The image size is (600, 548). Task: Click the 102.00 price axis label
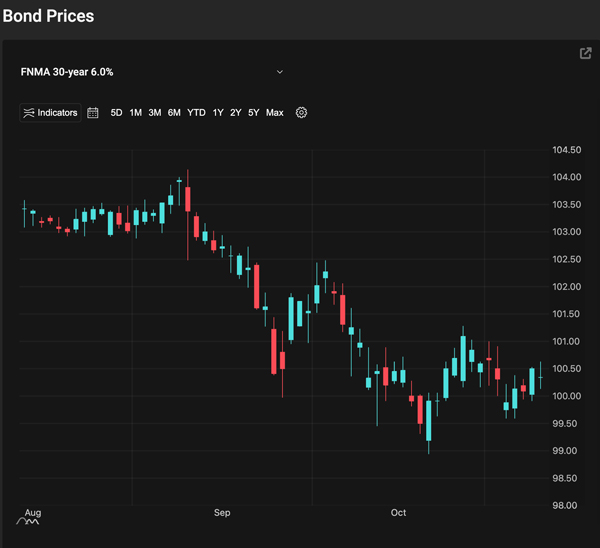(567, 287)
